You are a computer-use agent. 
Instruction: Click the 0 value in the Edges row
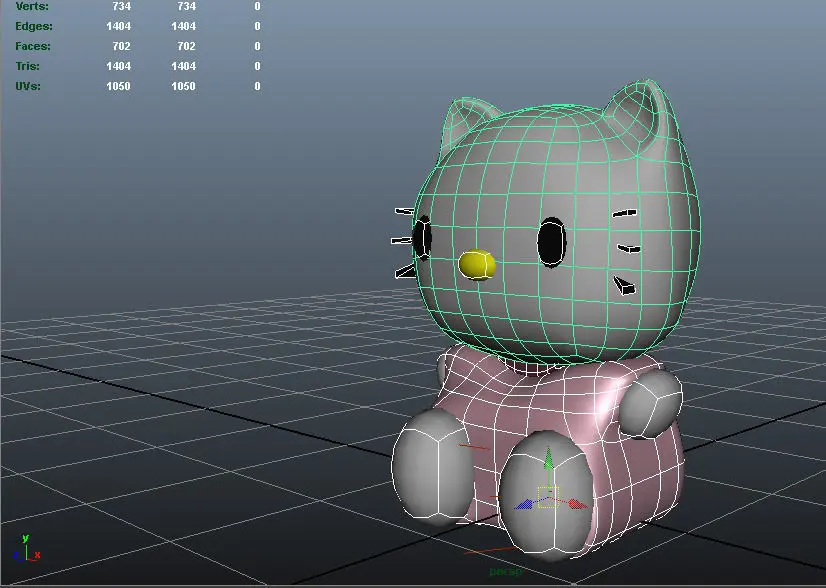(x=257, y=26)
